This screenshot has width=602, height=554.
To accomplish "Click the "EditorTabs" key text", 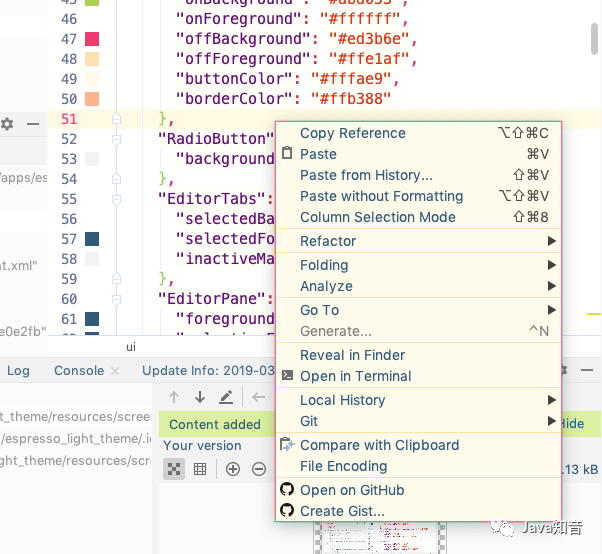I will 212,199.
